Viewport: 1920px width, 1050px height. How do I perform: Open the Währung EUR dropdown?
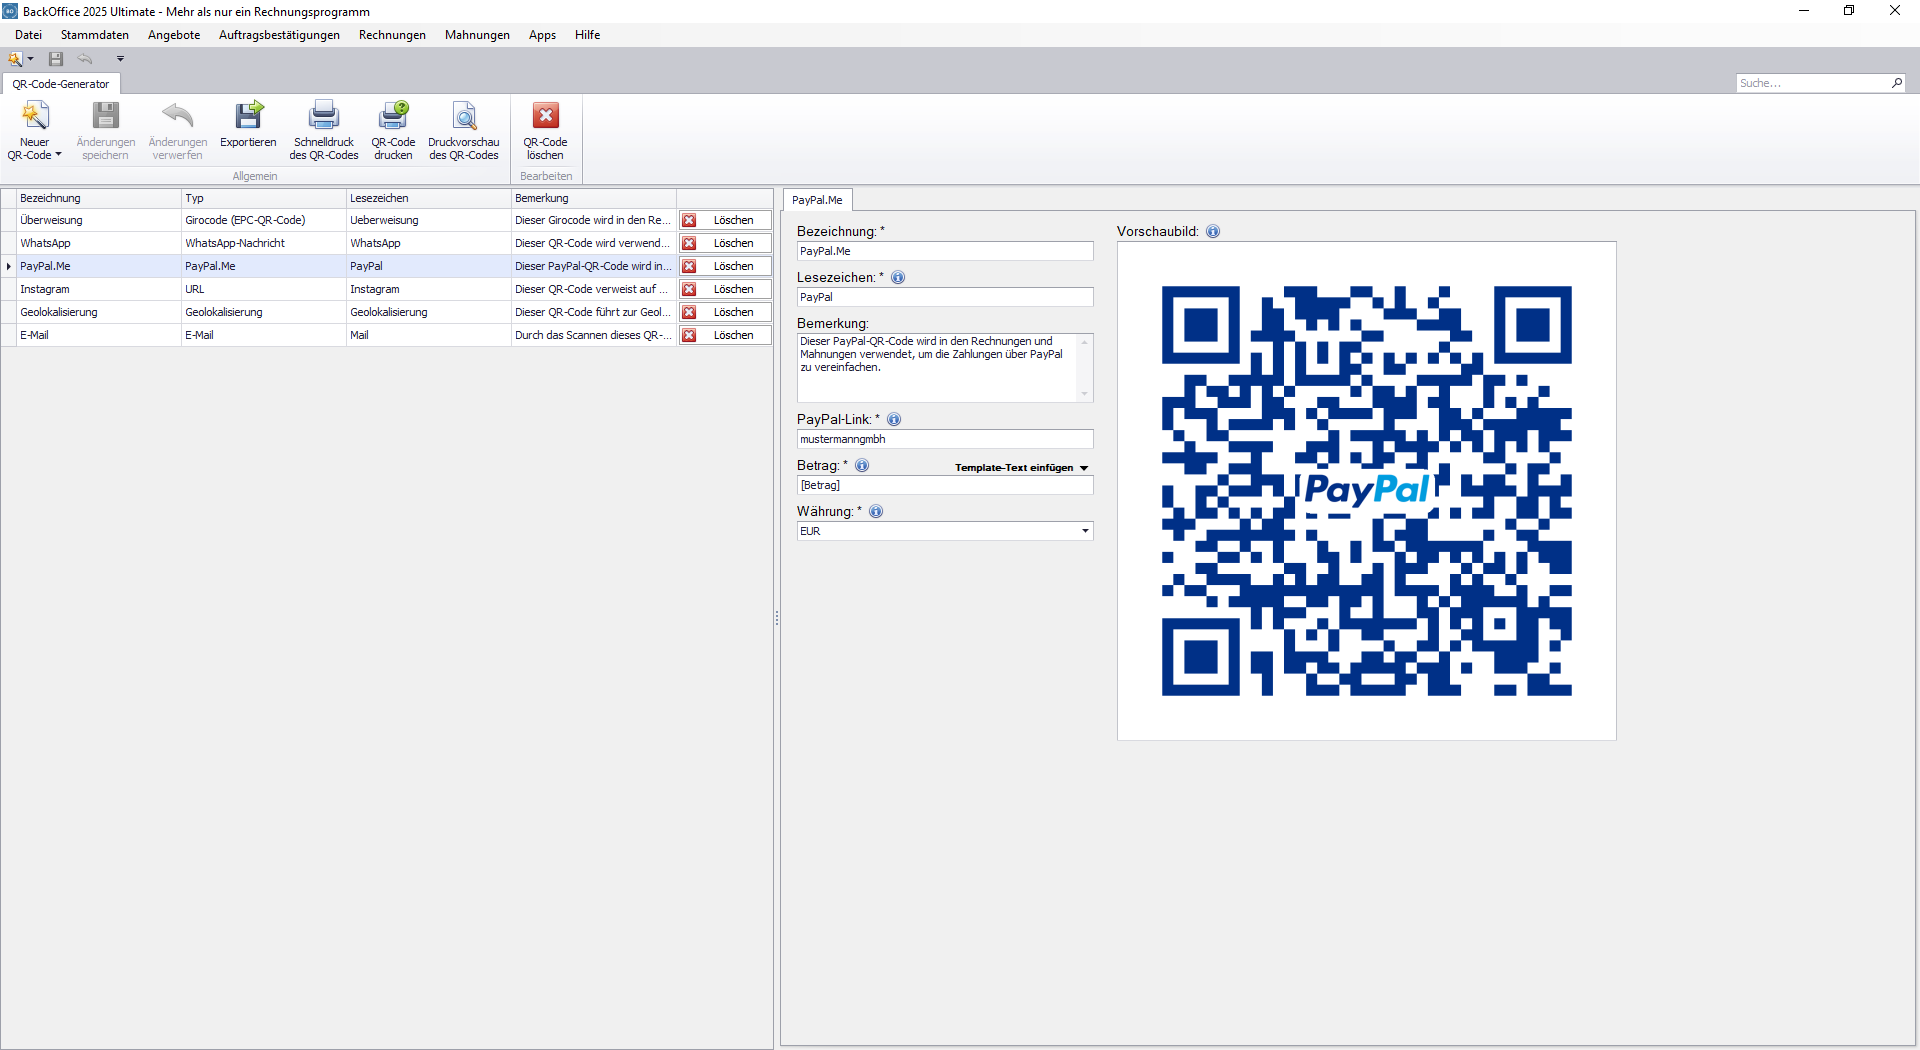[x=1085, y=531]
